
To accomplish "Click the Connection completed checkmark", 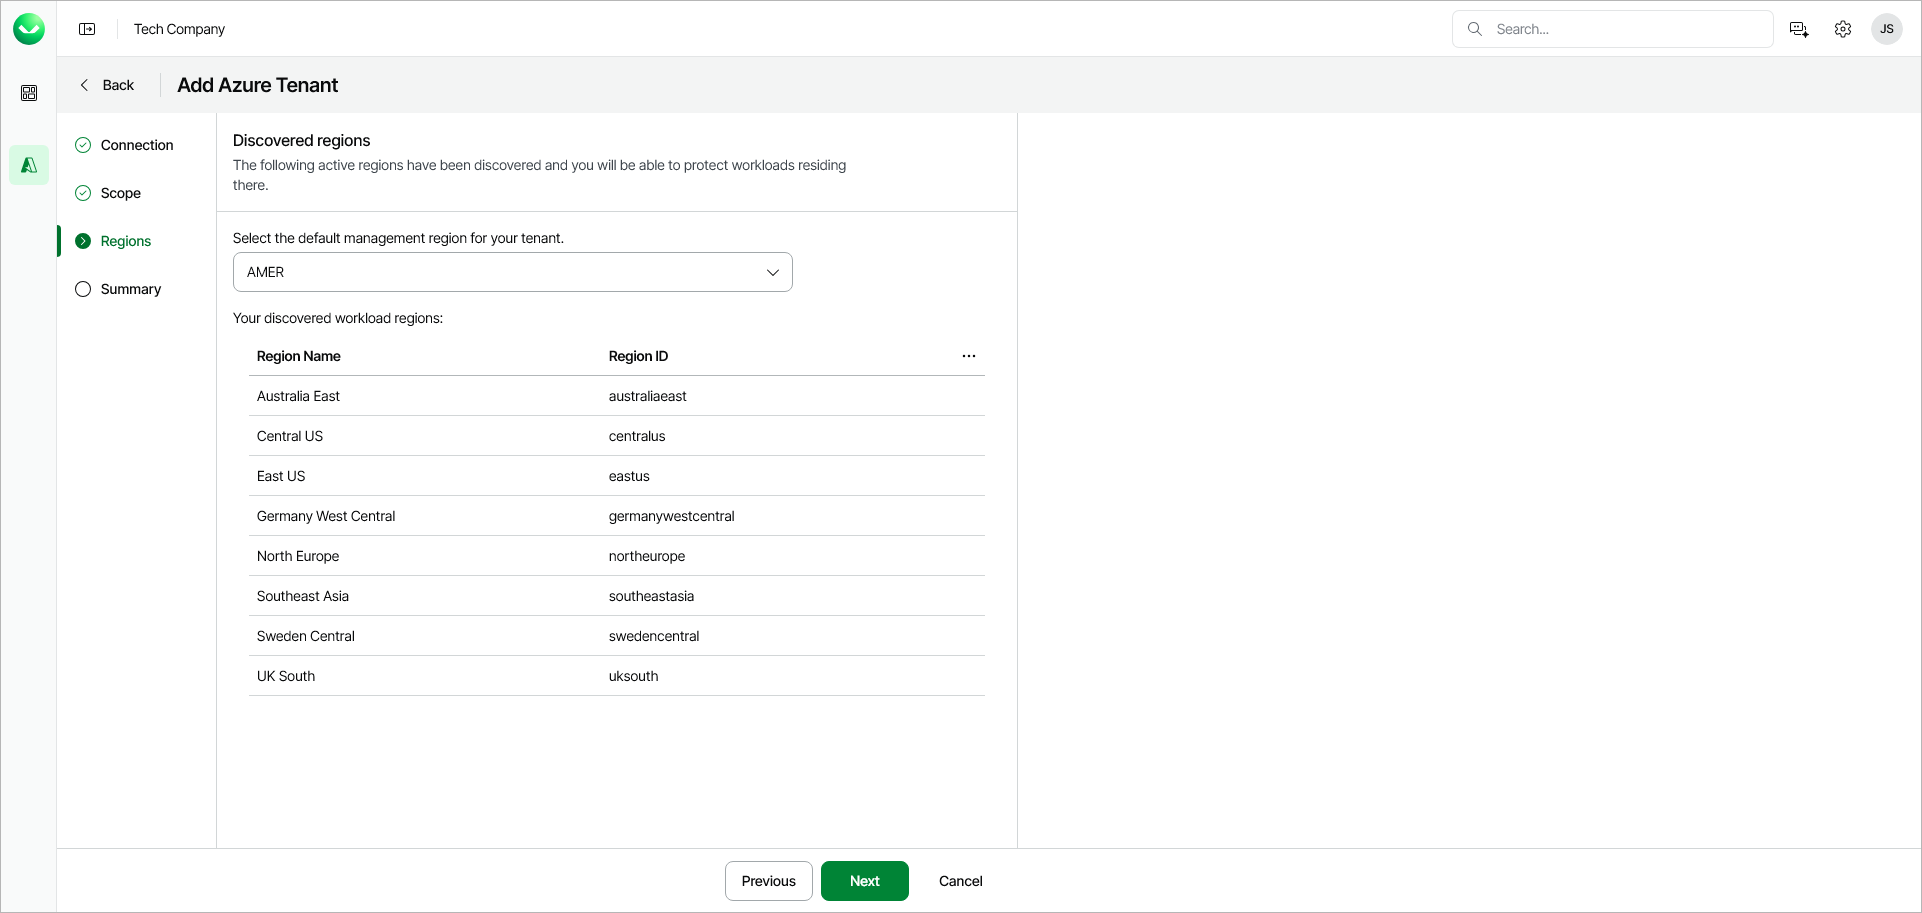I will pyautogui.click(x=82, y=145).
